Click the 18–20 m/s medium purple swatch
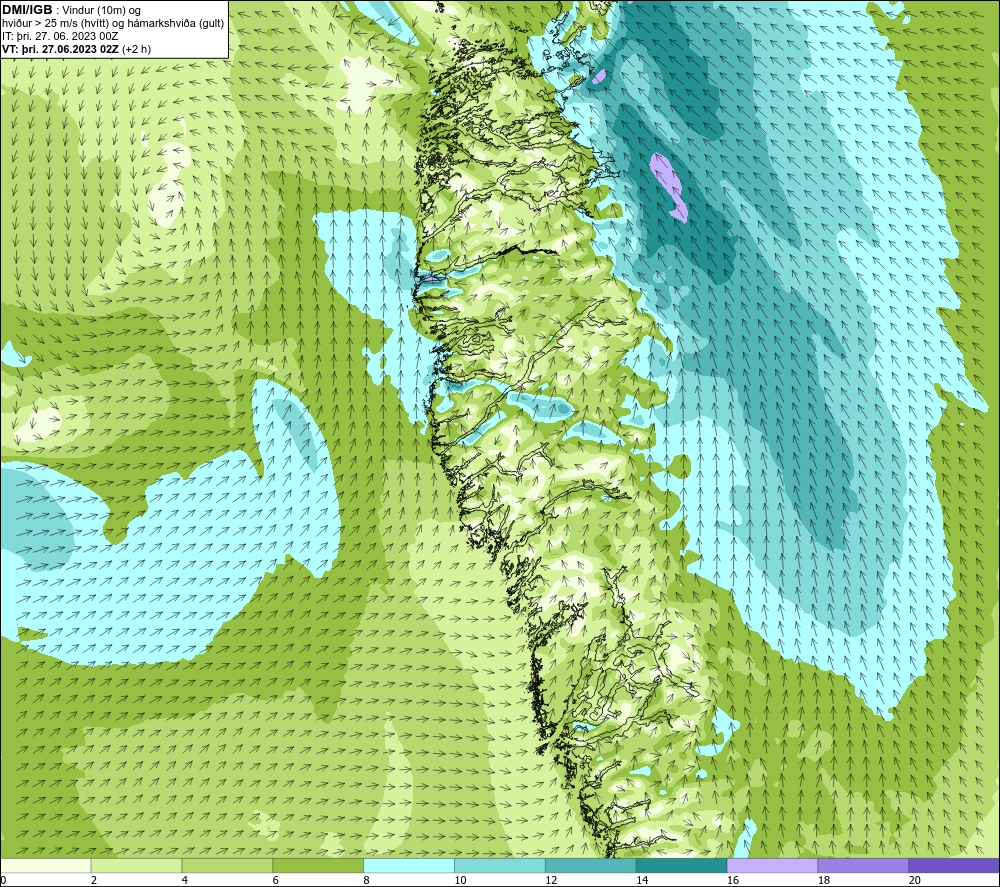 coord(863,865)
